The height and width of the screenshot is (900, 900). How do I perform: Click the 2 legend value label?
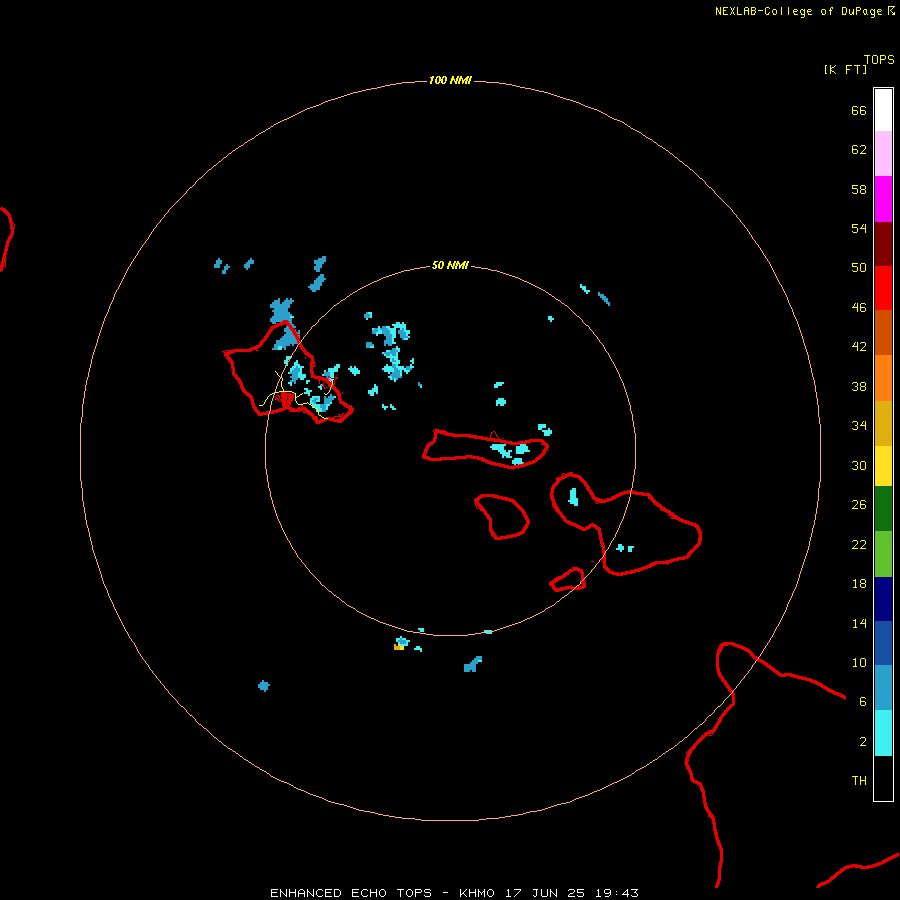pyautogui.click(x=863, y=742)
